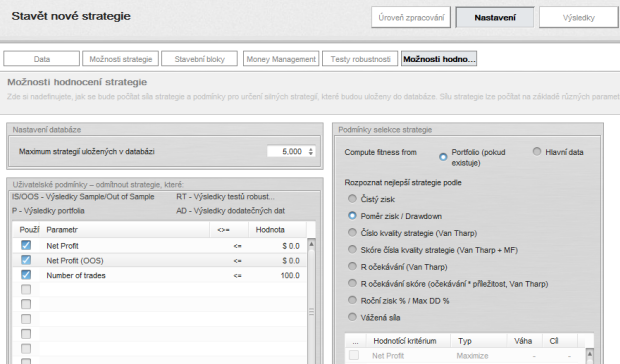Click the criteria table scroll up arrow
The height and width of the screenshot is (364, 620).
point(589,354)
